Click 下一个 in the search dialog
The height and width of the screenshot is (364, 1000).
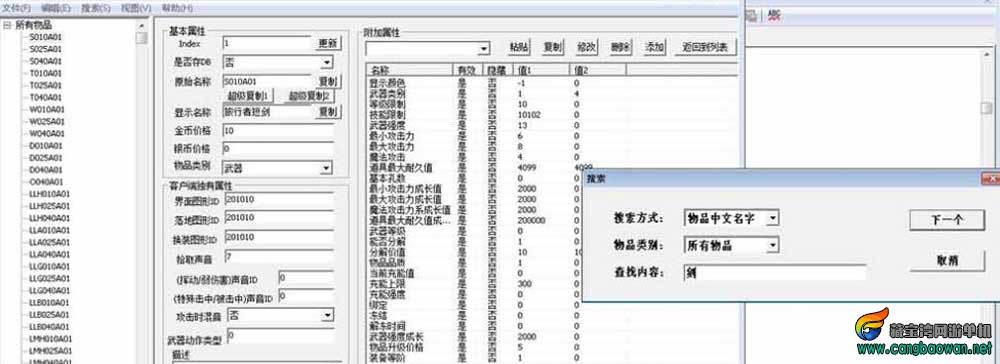pyautogui.click(x=947, y=219)
